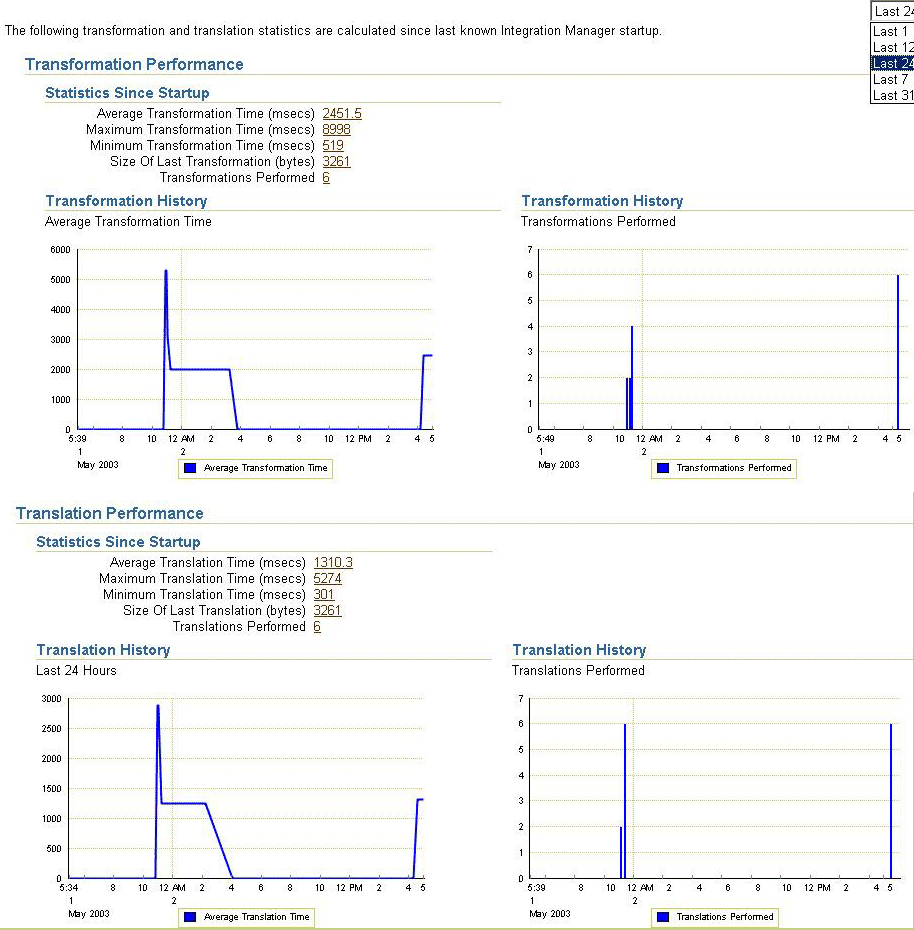
Task: Click the Integration Manager startup statistics sentence
Action: (x=333, y=30)
